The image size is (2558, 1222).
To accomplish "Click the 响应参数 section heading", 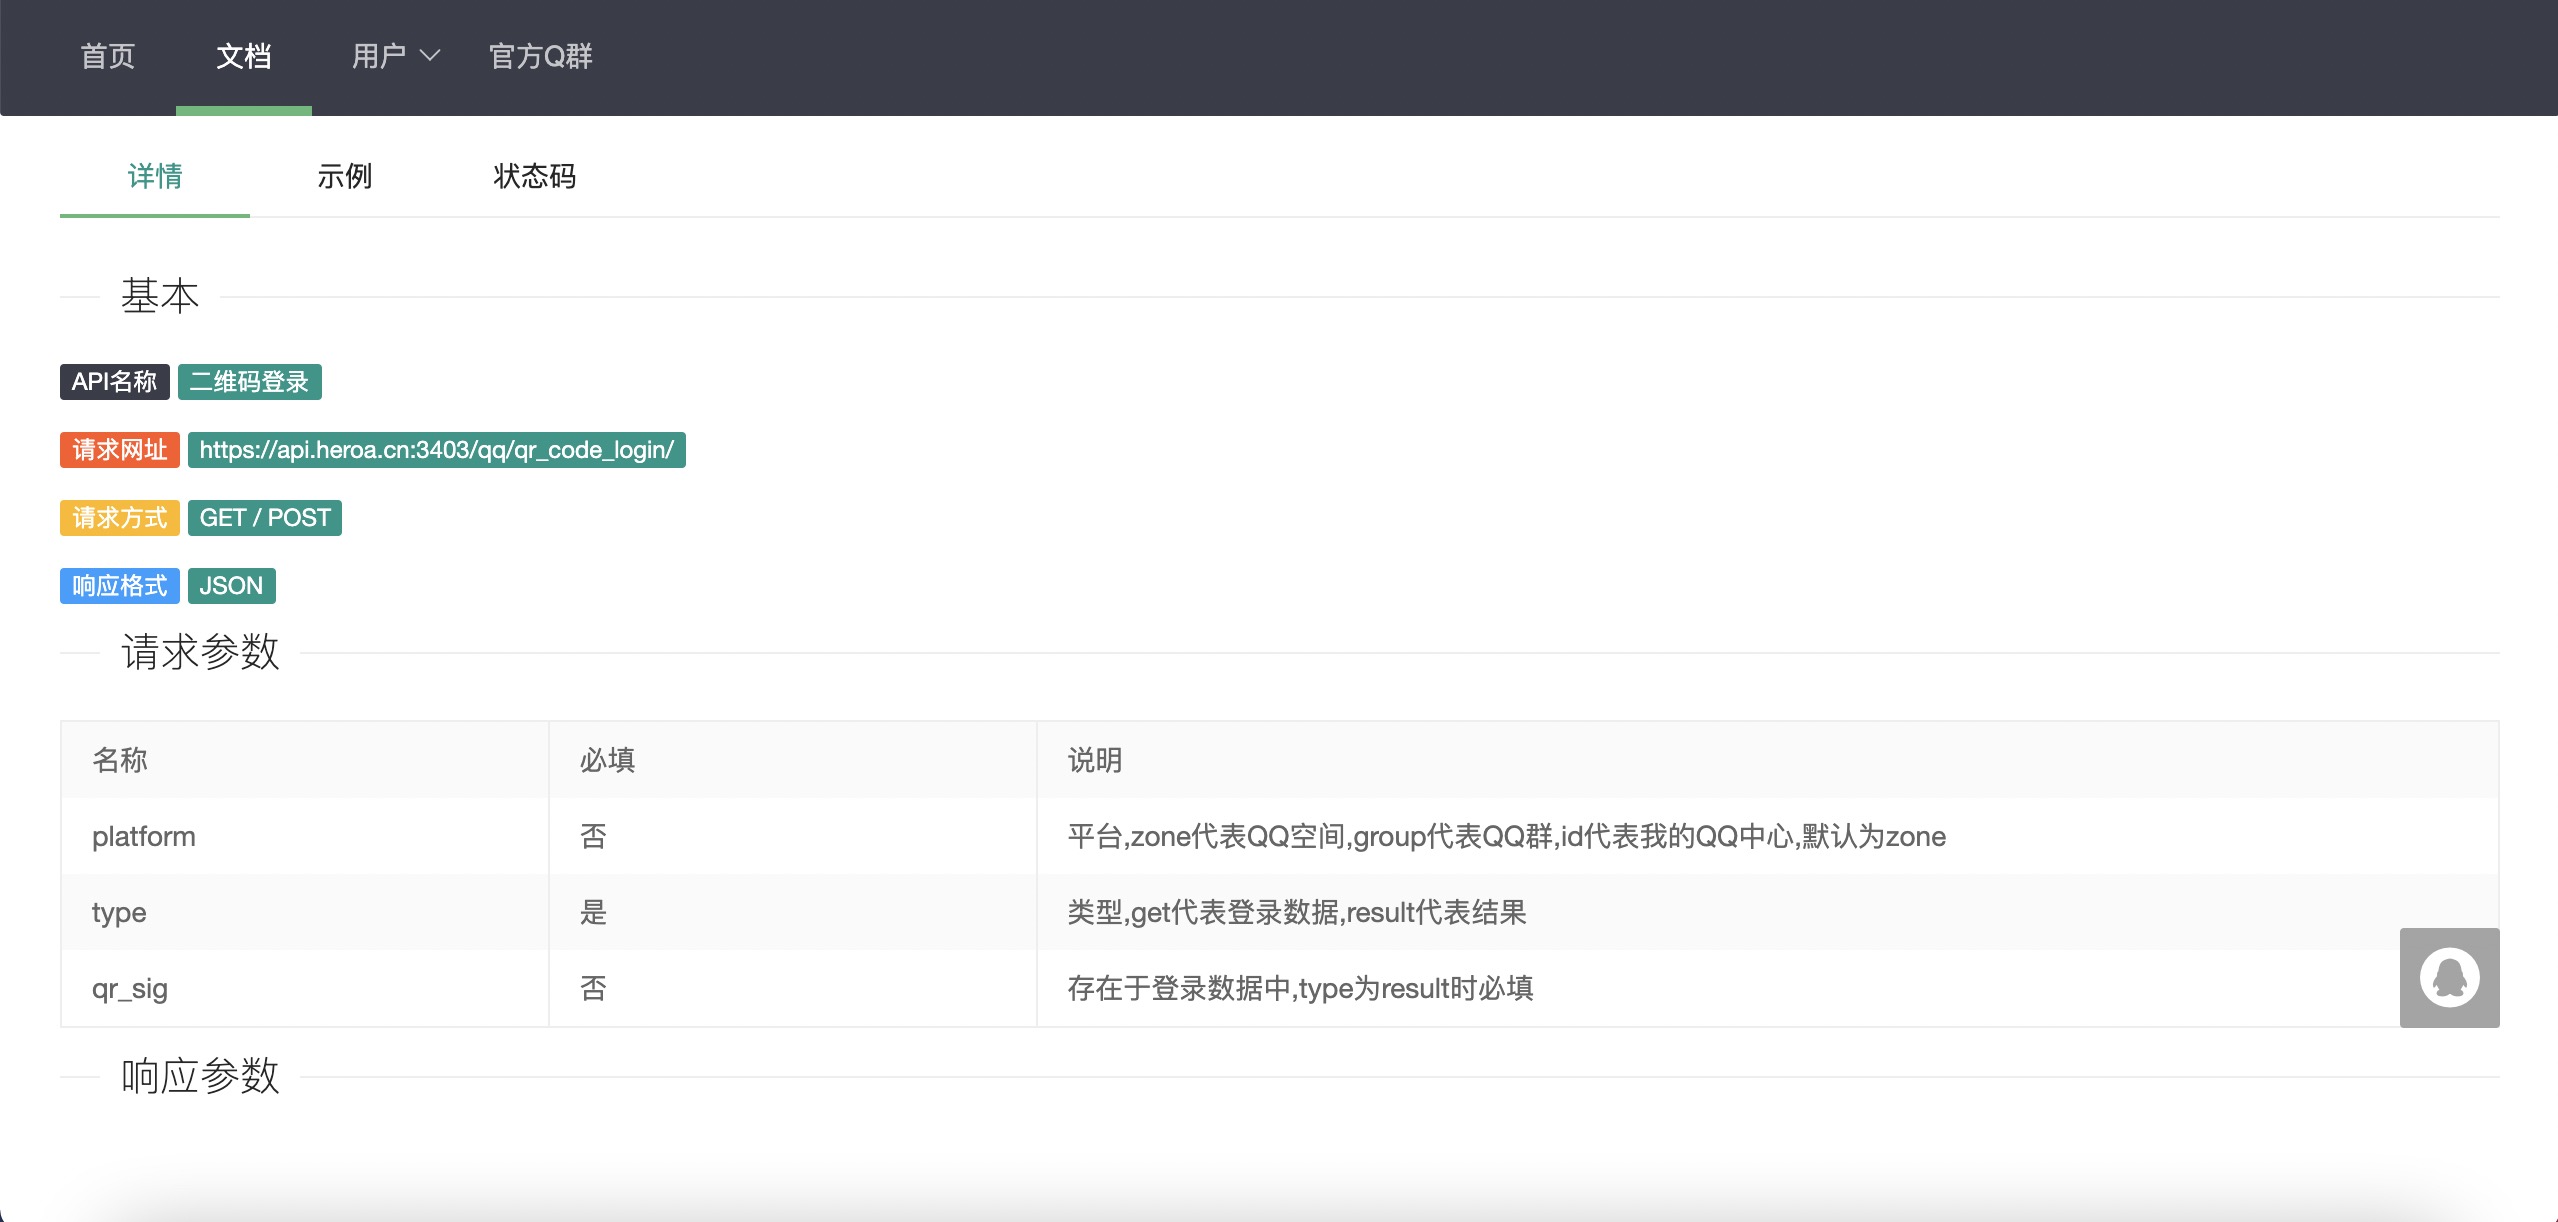I will point(200,1076).
